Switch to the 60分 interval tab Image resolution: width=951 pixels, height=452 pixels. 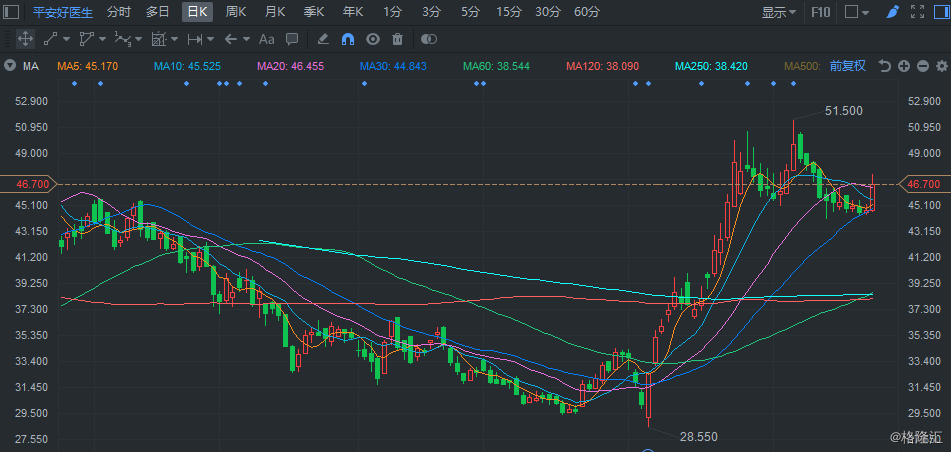pos(586,12)
